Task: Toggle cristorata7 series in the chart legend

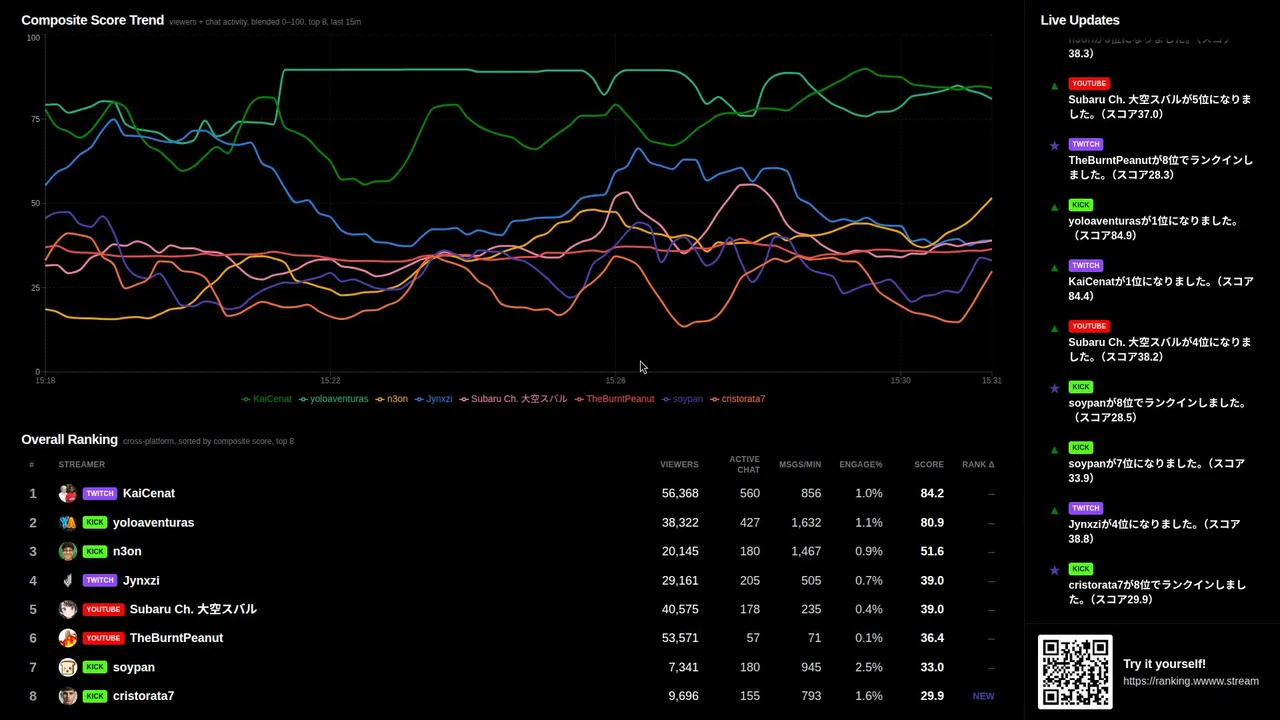Action: (738, 399)
